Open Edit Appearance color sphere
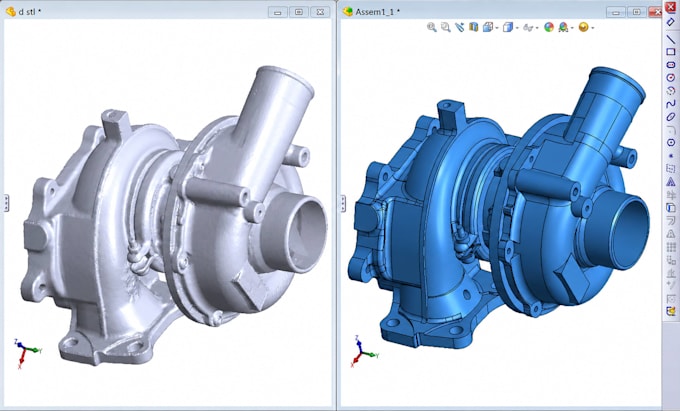680x411 pixels. pyautogui.click(x=549, y=27)
